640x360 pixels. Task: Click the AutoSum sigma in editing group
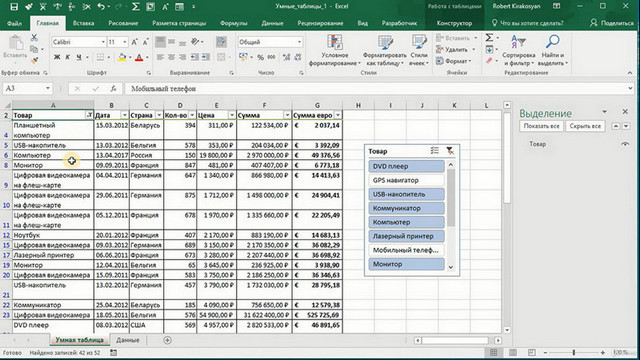click(x=489, y=38)
